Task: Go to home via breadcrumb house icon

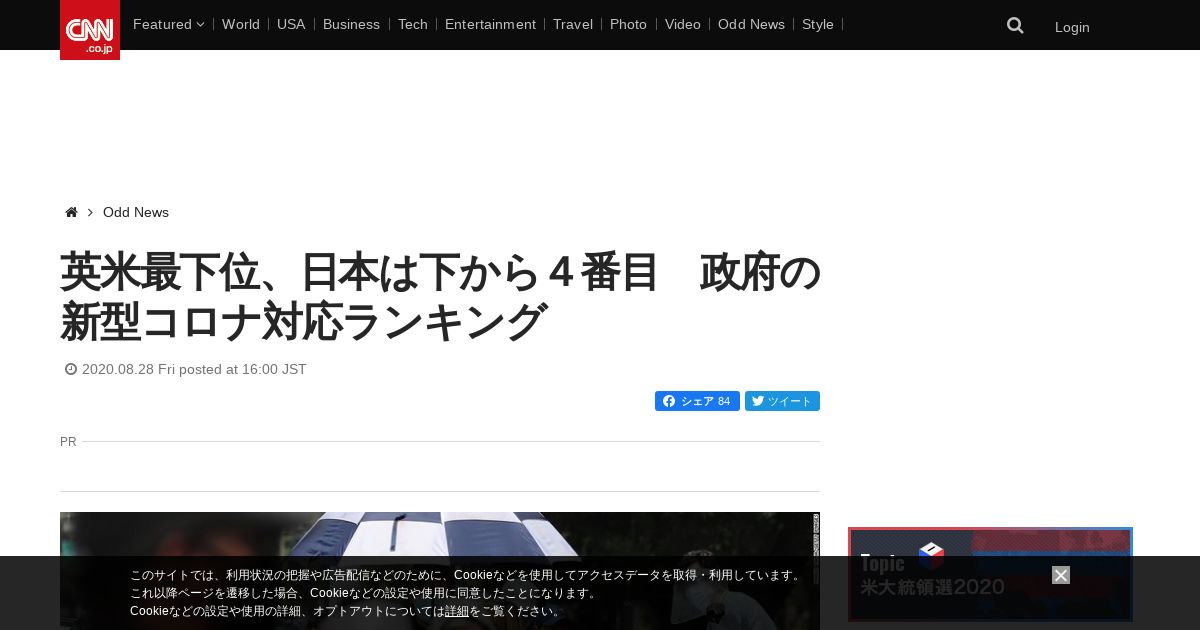Action: (71, 212)
